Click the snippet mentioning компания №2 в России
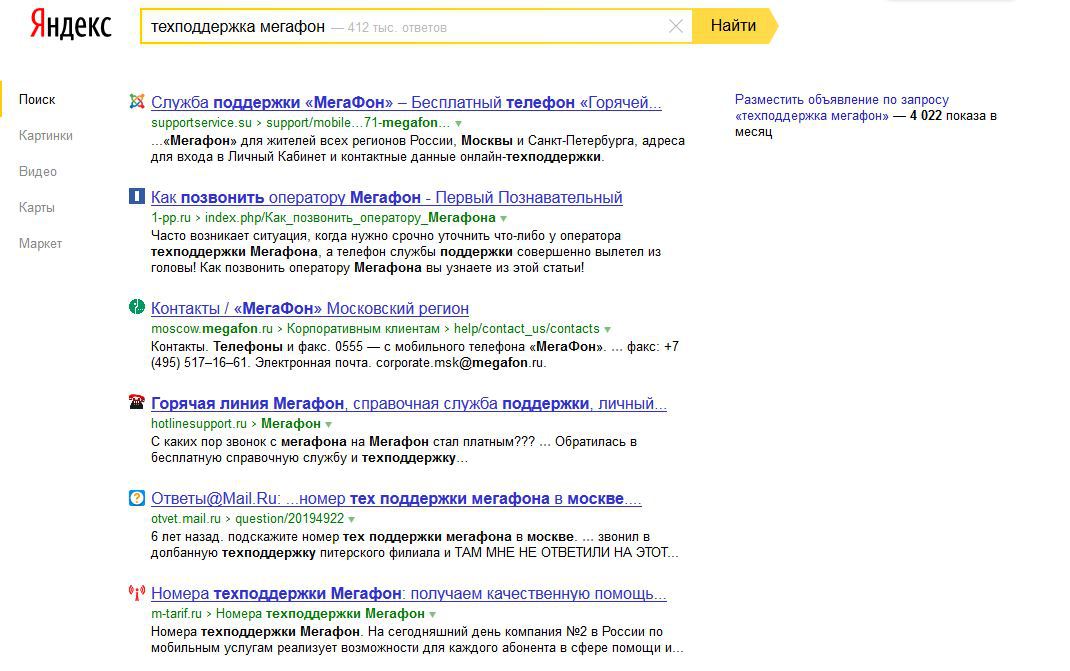Screen dimensions: 1070x671 (417, 640)
